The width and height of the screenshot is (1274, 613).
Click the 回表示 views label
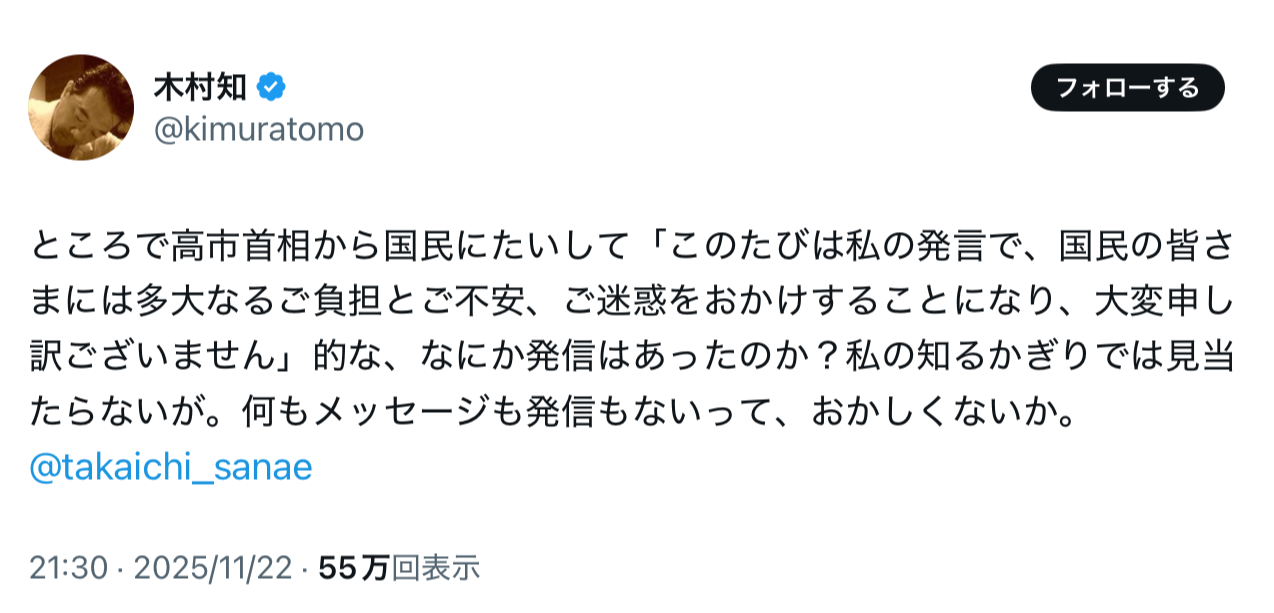click(x=436, y=568)
